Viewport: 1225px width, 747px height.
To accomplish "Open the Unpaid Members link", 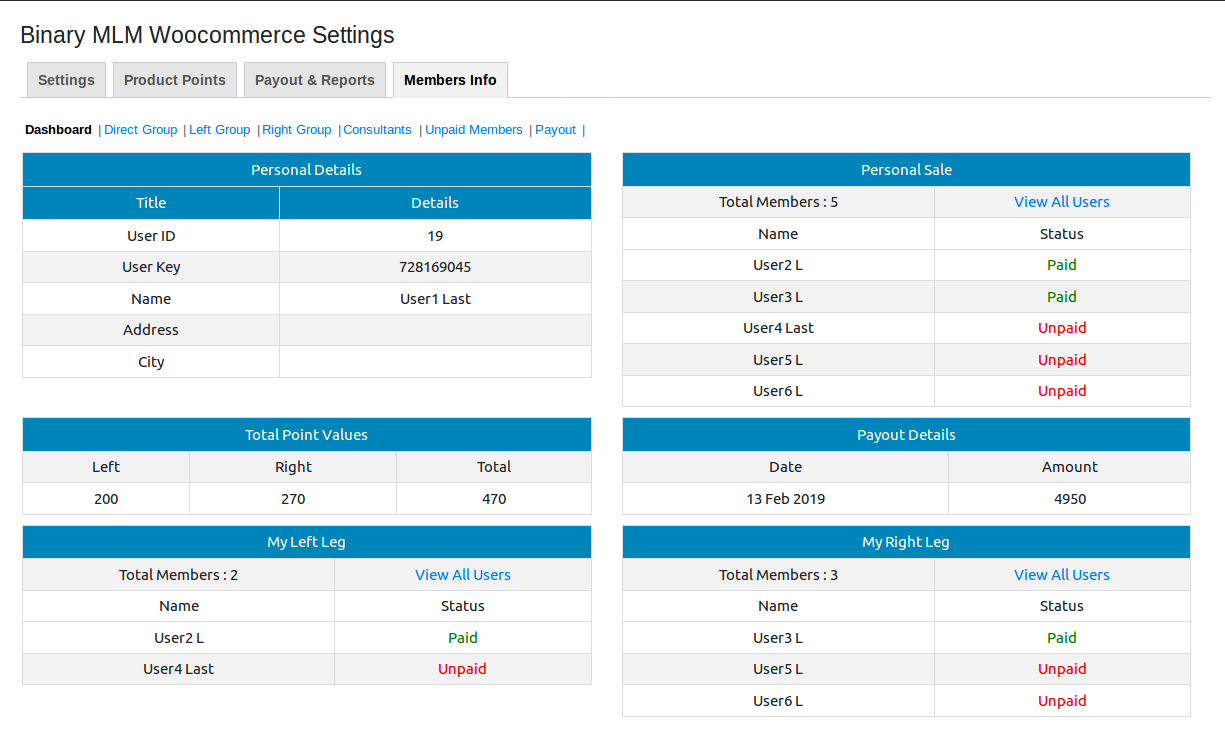I will [x=473, y=130].
